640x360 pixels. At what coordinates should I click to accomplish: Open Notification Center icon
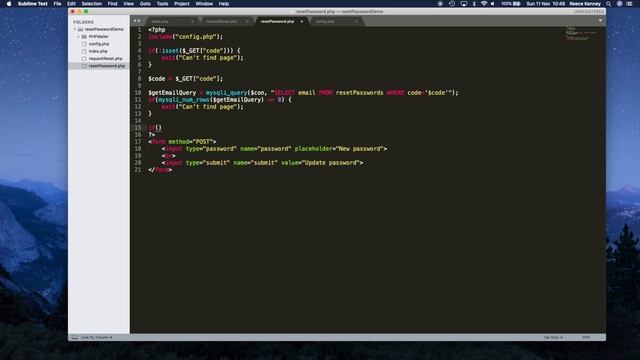629,4
